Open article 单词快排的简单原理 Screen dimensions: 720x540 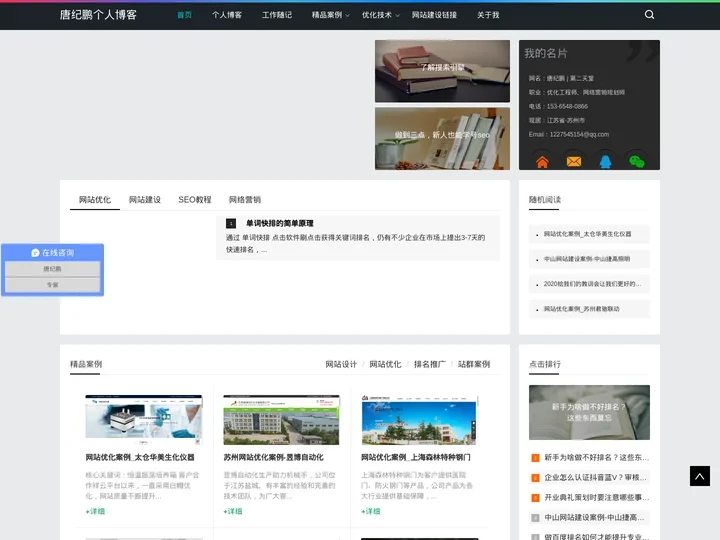[x=280, y=224]
